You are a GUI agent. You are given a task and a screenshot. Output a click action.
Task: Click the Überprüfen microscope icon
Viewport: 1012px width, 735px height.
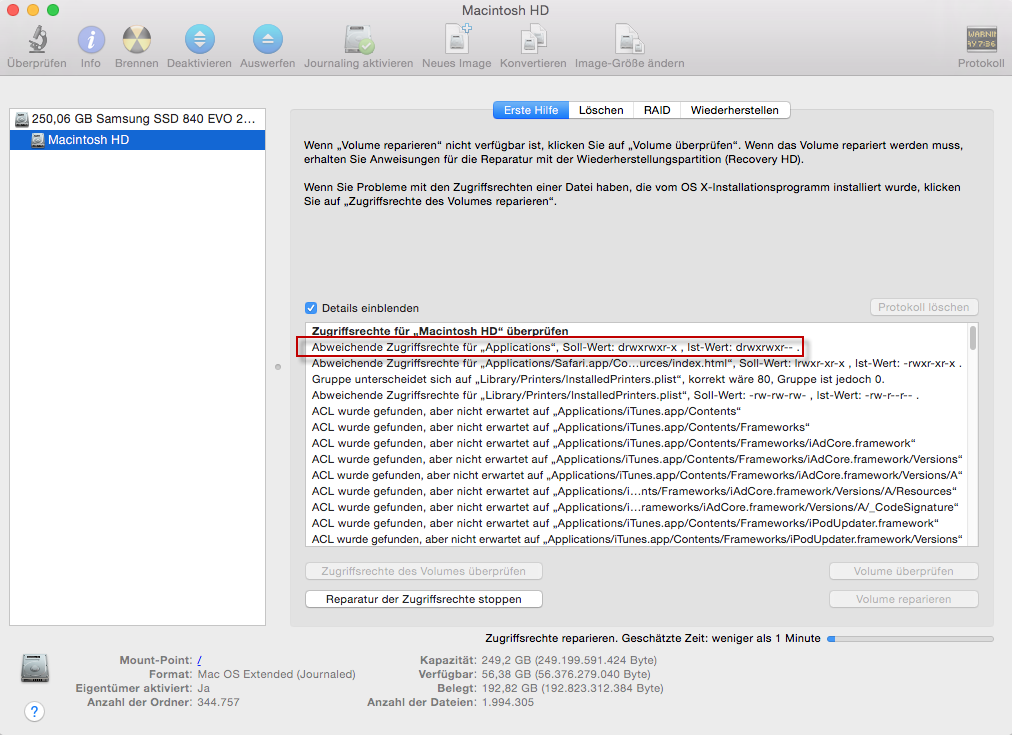37,39
